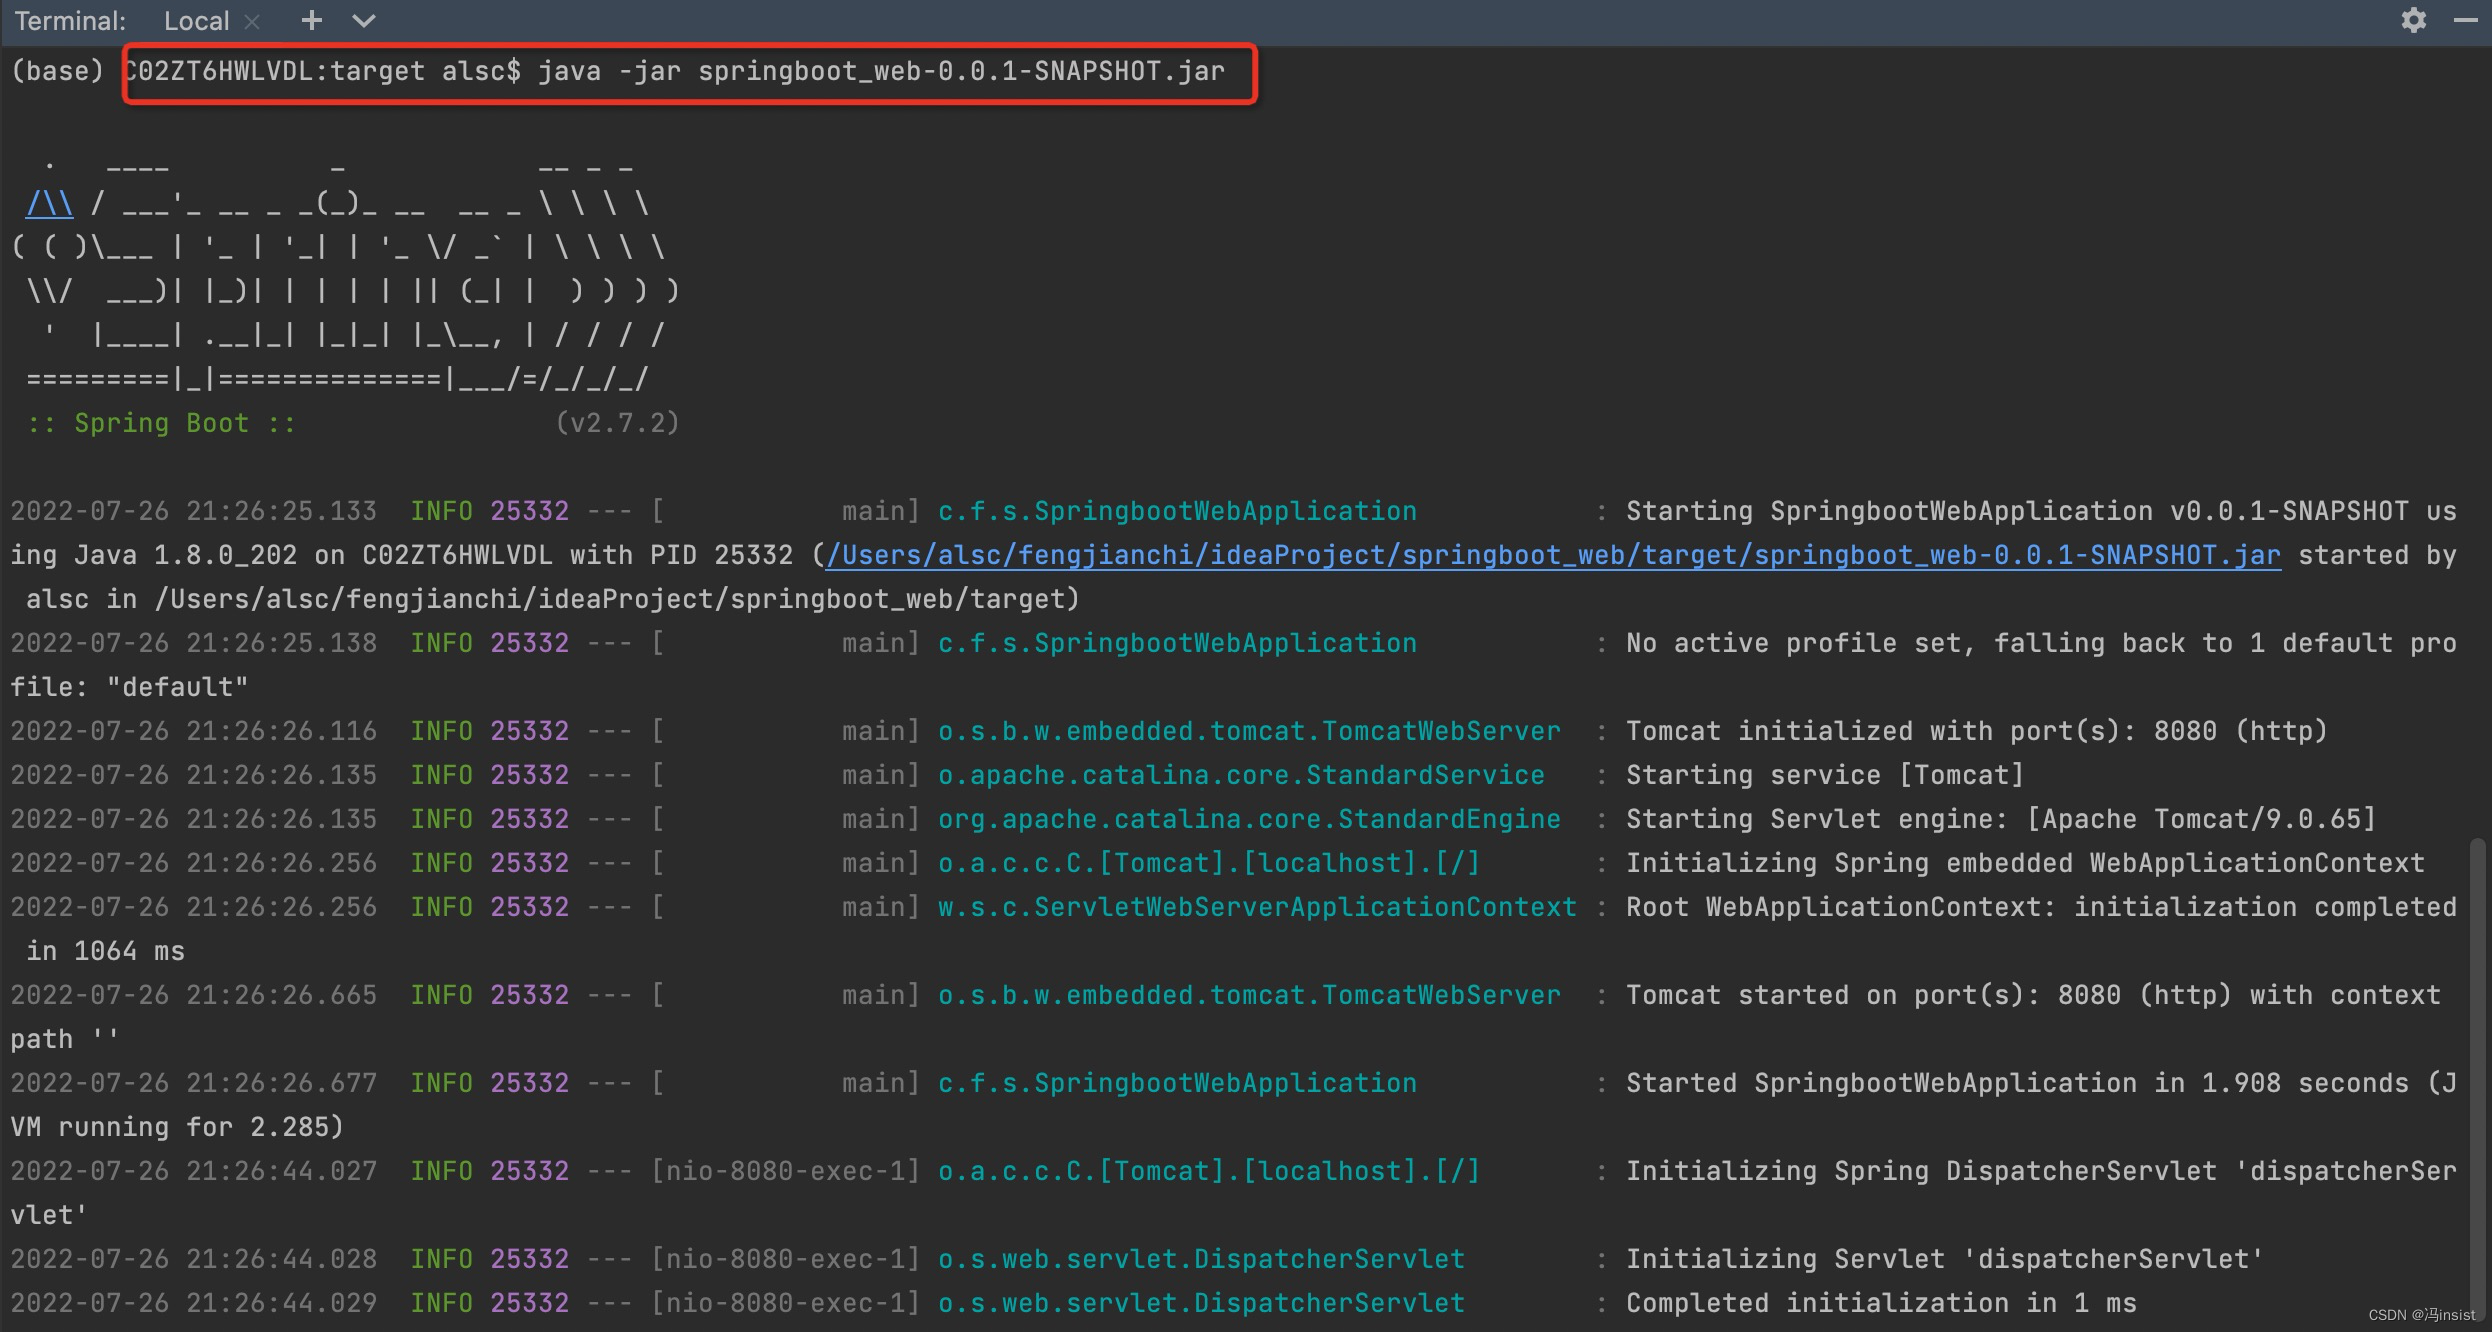This screenshot has width=2492, height=1332.
Task: Open a new terminal session with plus icon
Action: click(x=312, y=20)
